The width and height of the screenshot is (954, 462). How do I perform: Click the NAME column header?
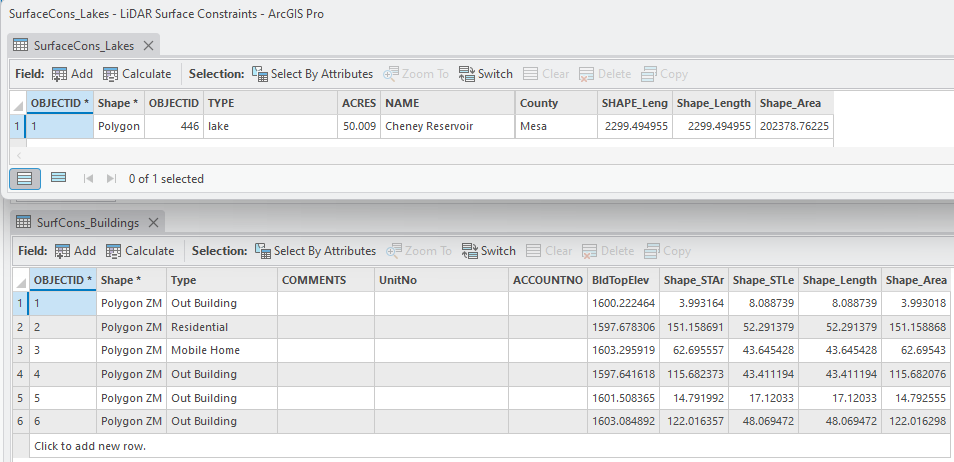pyautogui.click(x=448, y=103)
